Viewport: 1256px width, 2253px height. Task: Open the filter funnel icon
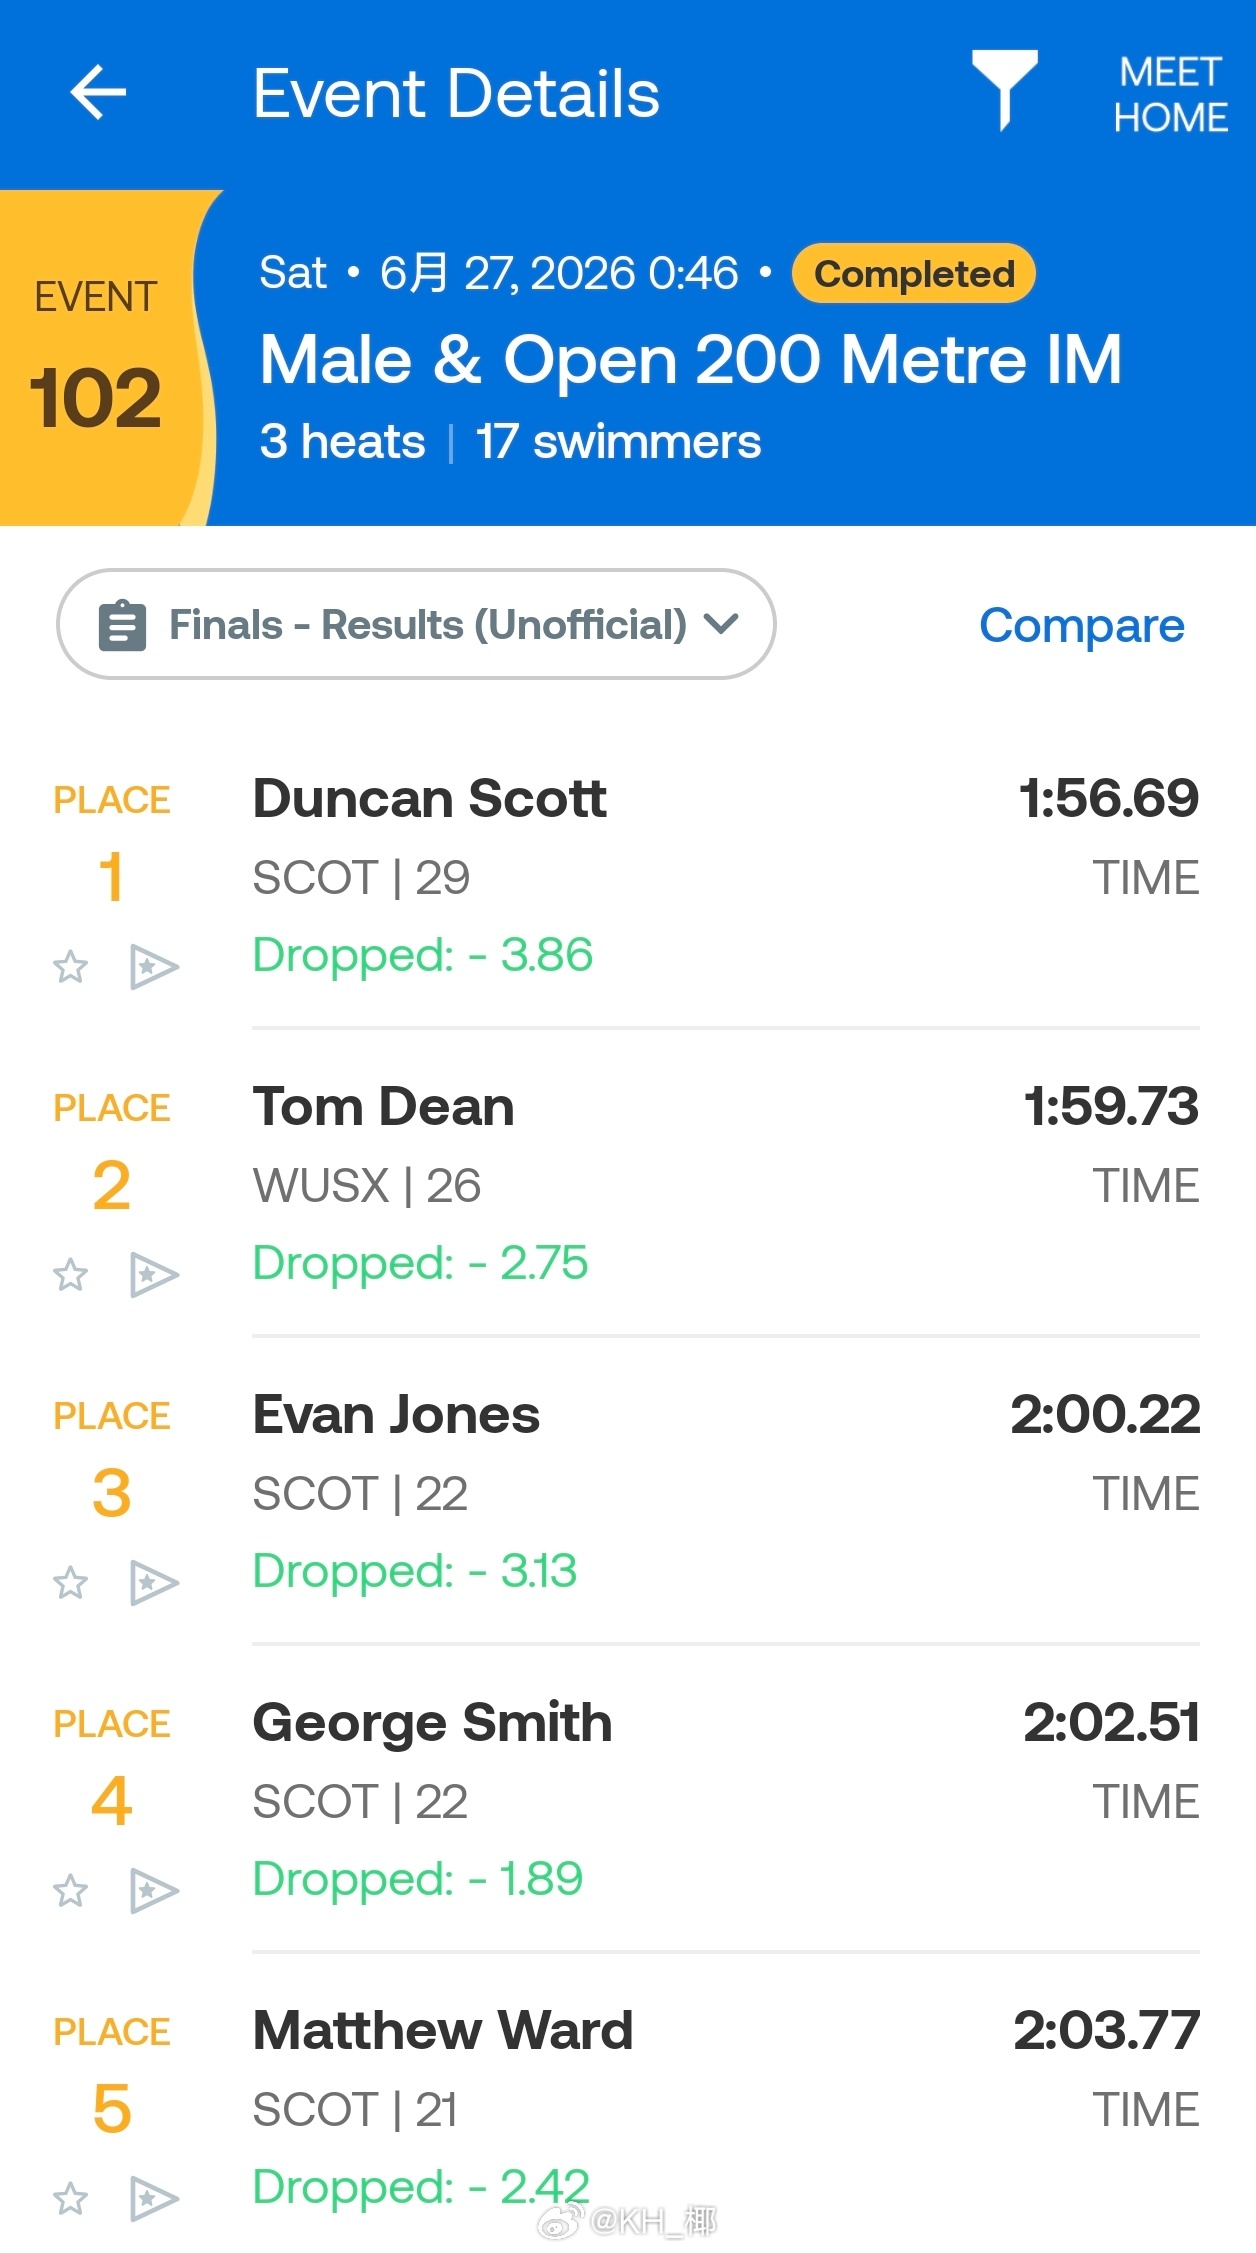(x=1004, y=90)
